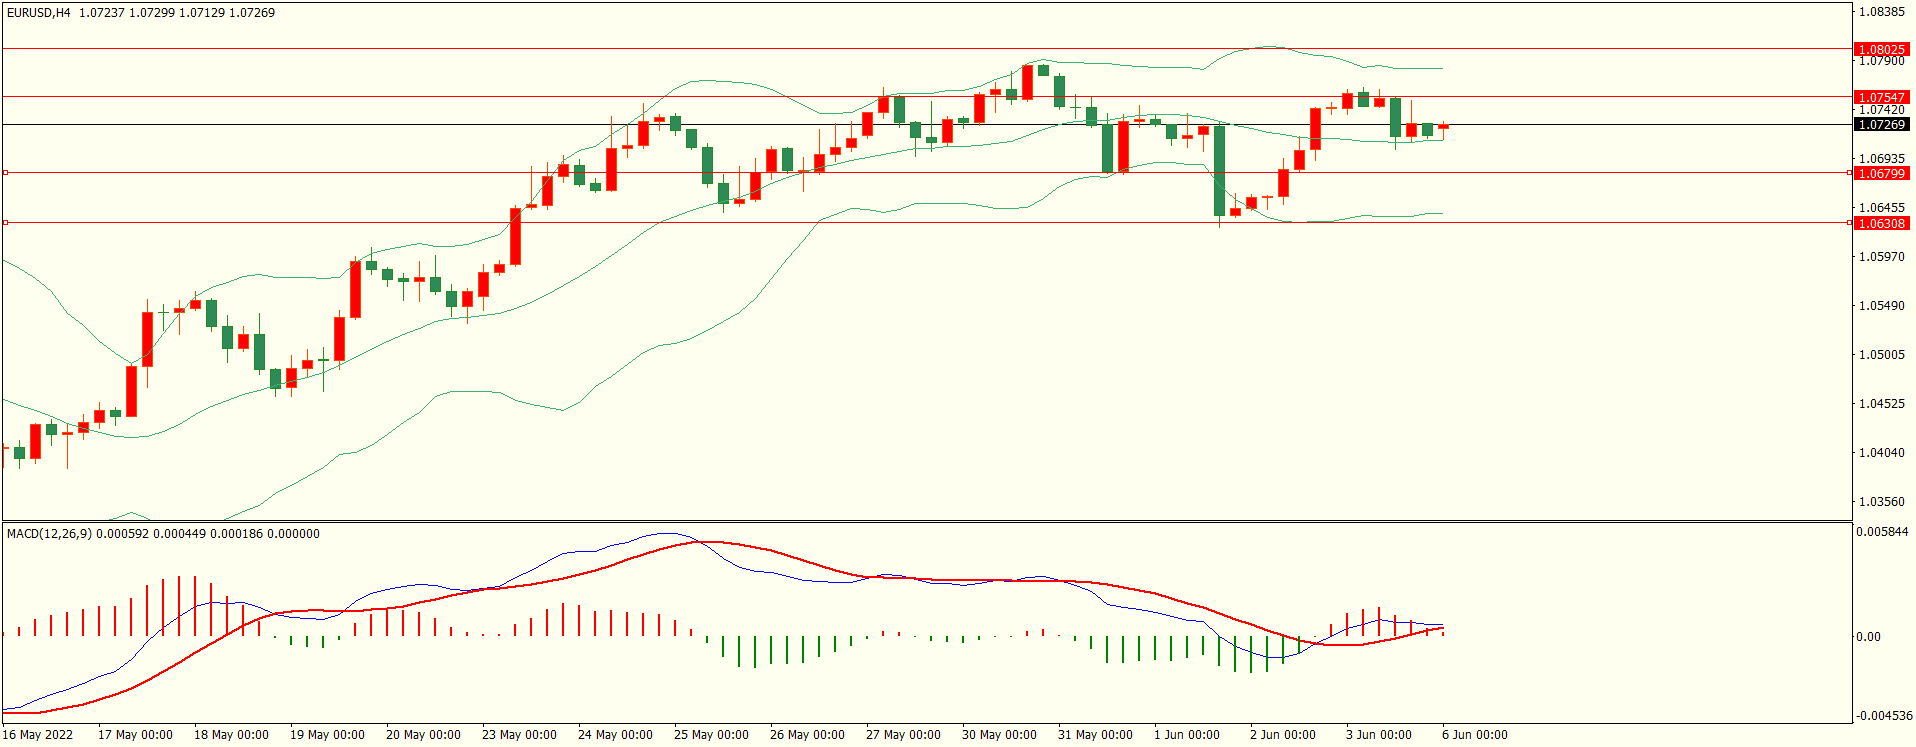
Task: Select the 1.05970 price axis label
Action: pos(1882,257)
